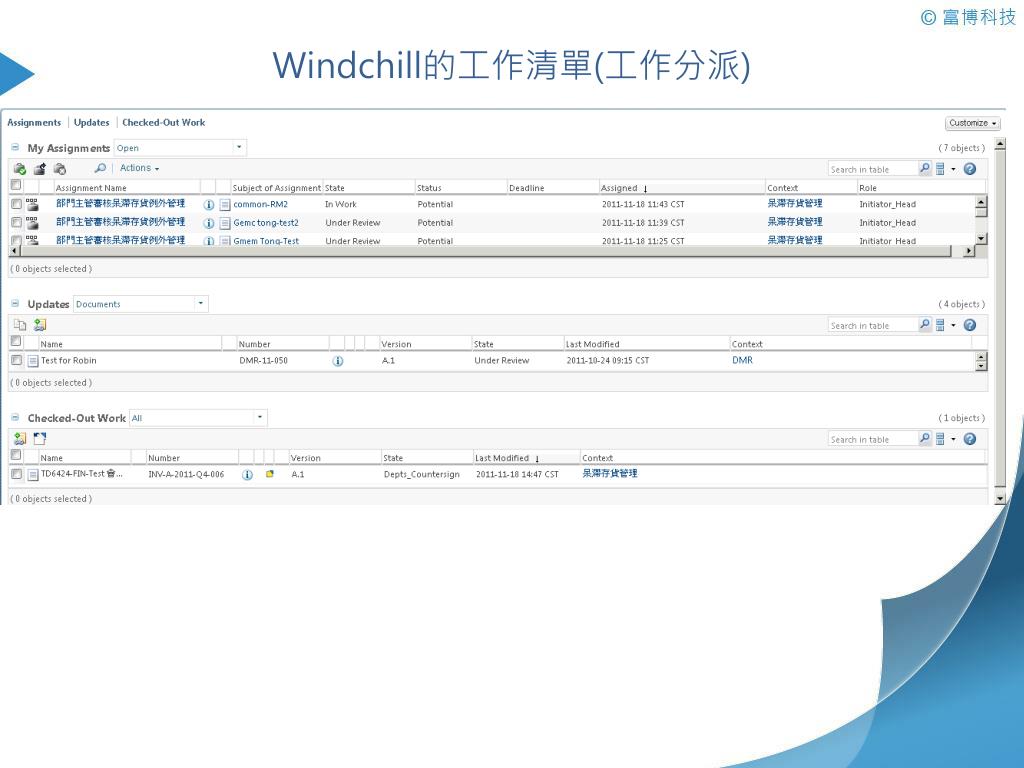The height and width of the screenshot is (768, 1024).
Task: Click workflow task icon in Gemc tong-test2 row
Action: (32, 223)
